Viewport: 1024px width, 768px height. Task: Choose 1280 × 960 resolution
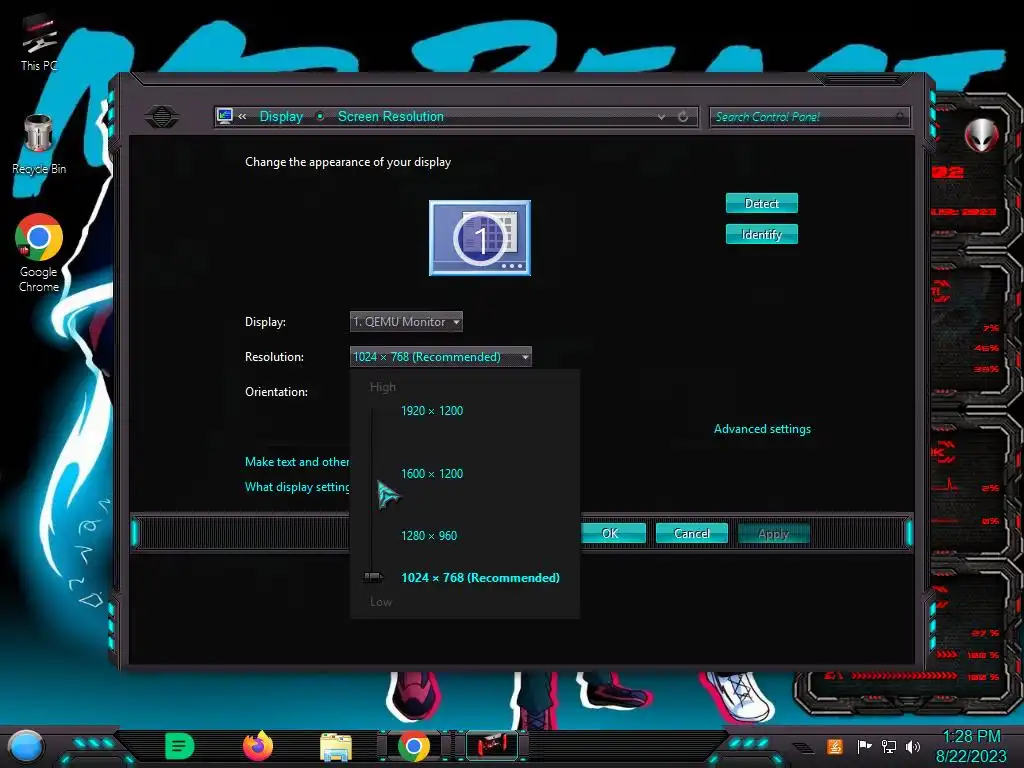pyautogui.click(x=429, y=536)
